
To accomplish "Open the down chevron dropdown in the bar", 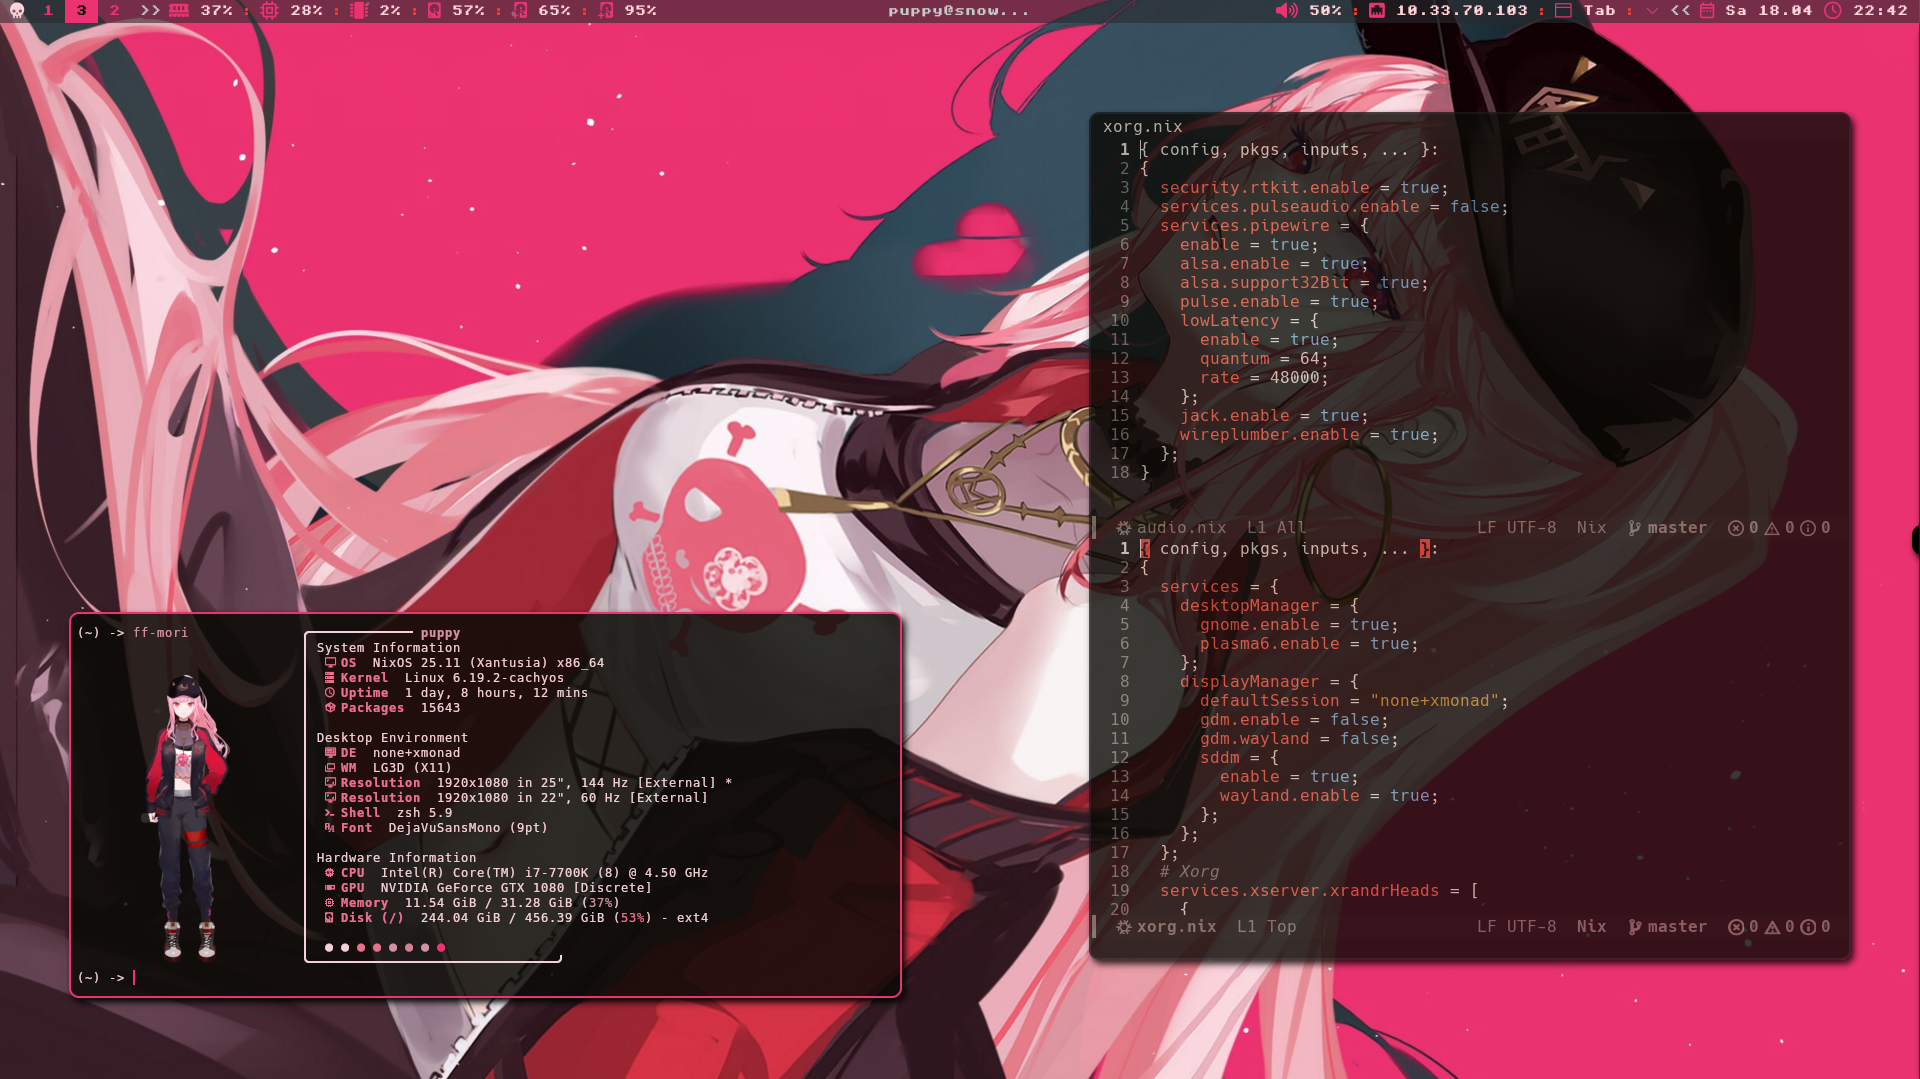I will tap(1651, 11).
